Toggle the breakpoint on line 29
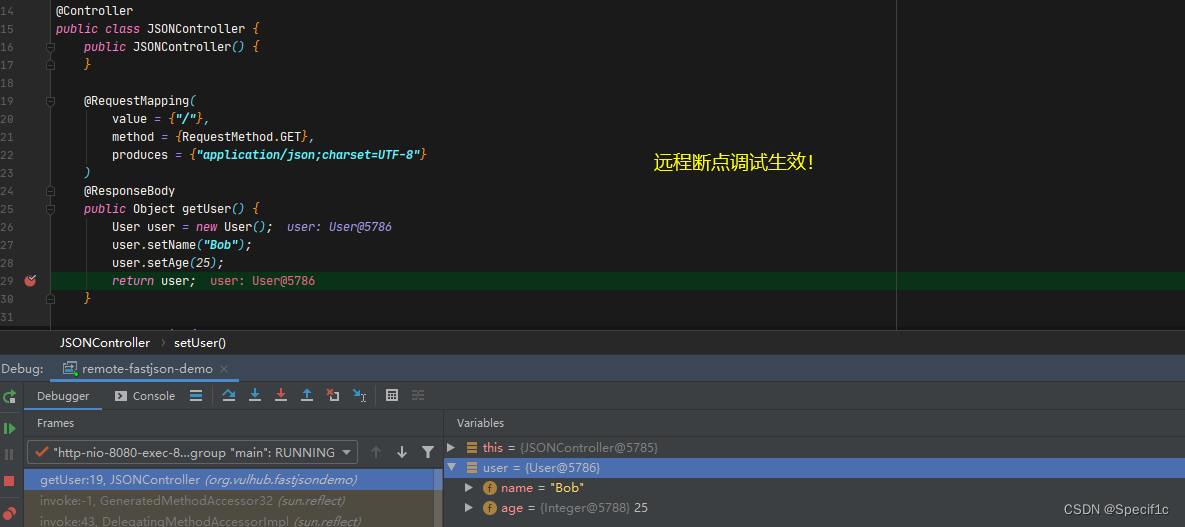Viewport: 1185px width, 527px height. point(30,281)
